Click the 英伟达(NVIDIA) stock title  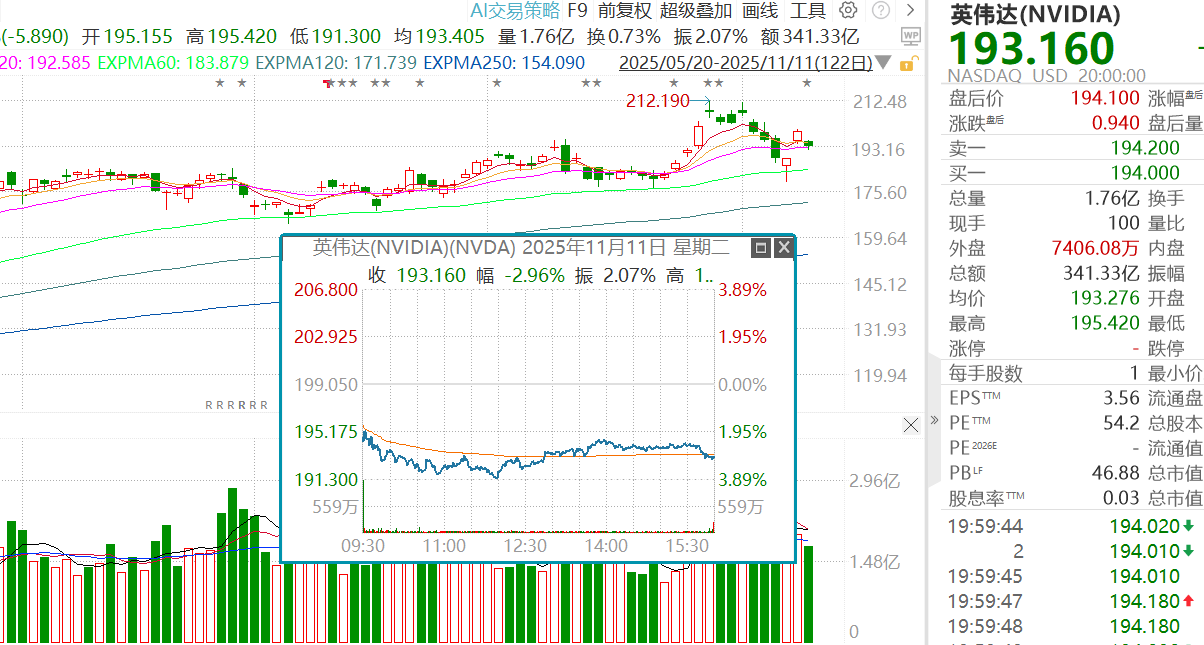(x=1034, y=14)
